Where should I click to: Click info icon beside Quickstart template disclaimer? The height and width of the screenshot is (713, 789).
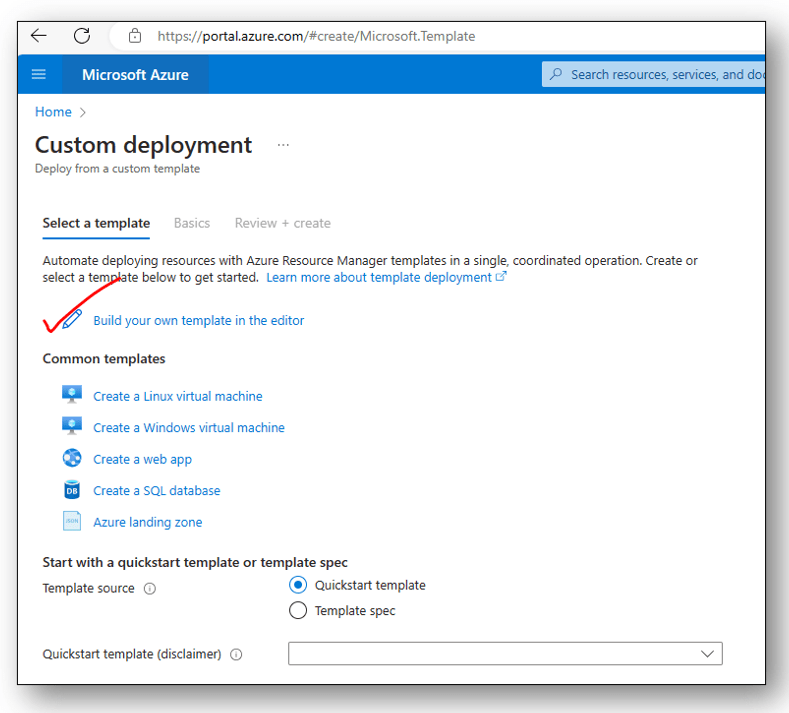click(237, 655)
